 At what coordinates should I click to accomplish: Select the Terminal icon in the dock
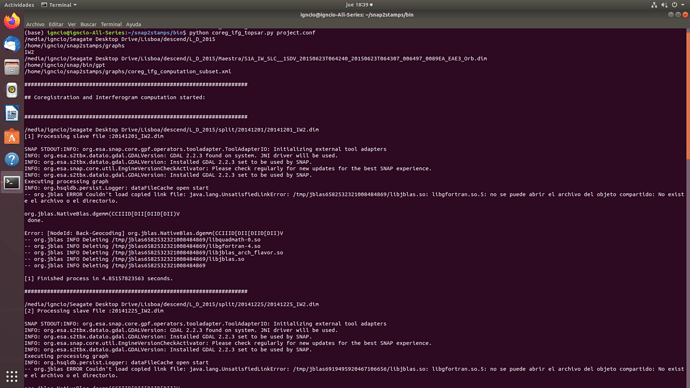(x=12, y=183)
